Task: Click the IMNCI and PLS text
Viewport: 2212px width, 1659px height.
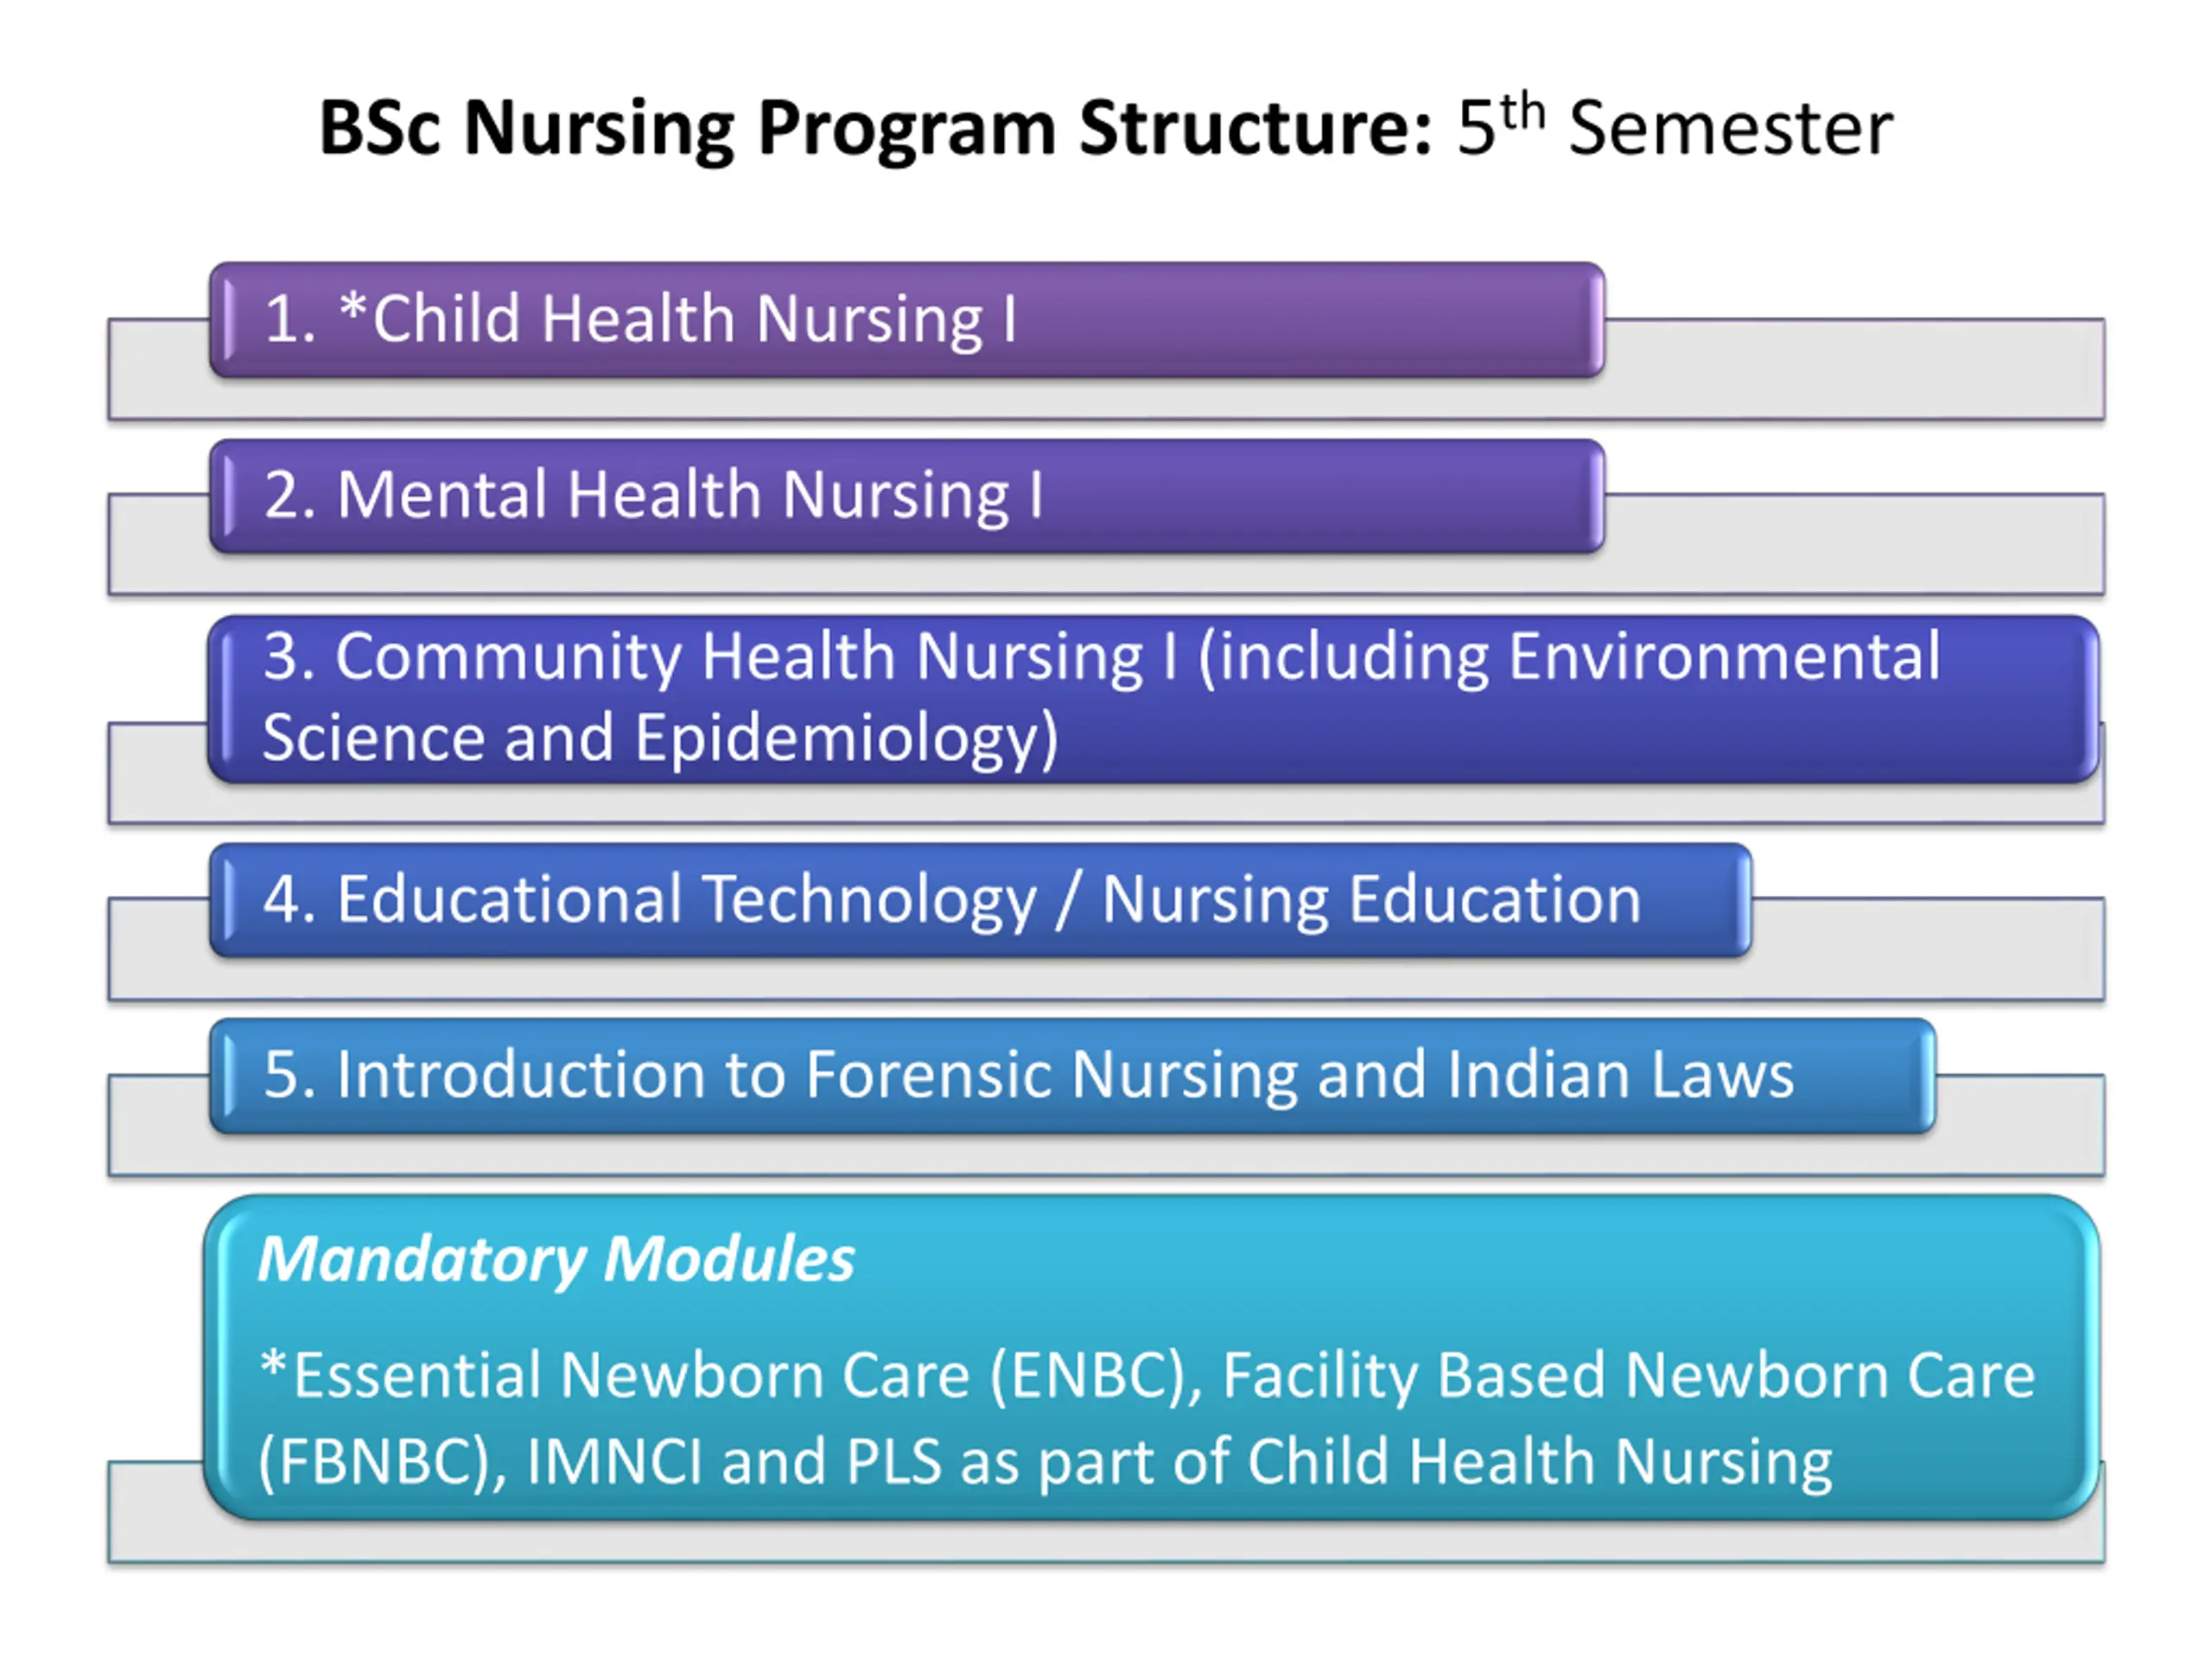Action: 734,1461
